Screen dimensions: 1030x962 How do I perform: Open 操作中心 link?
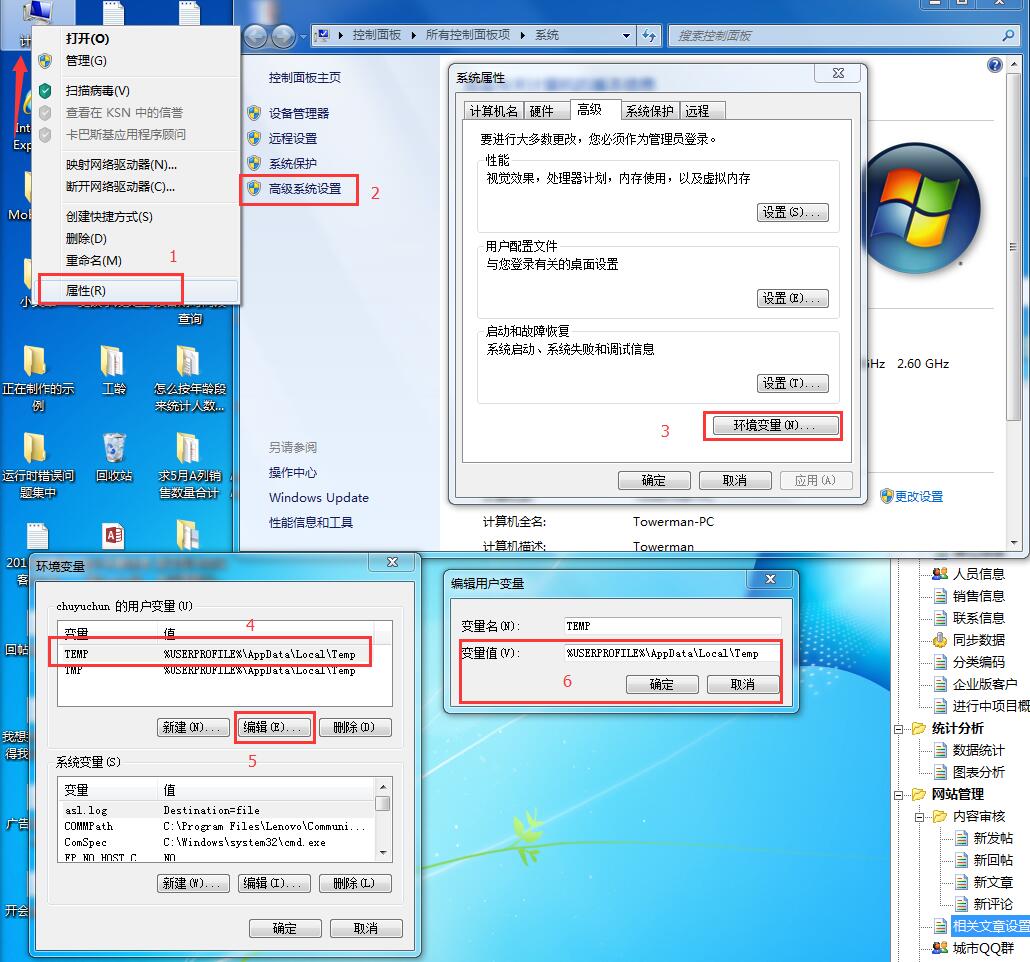click(293, 472)
